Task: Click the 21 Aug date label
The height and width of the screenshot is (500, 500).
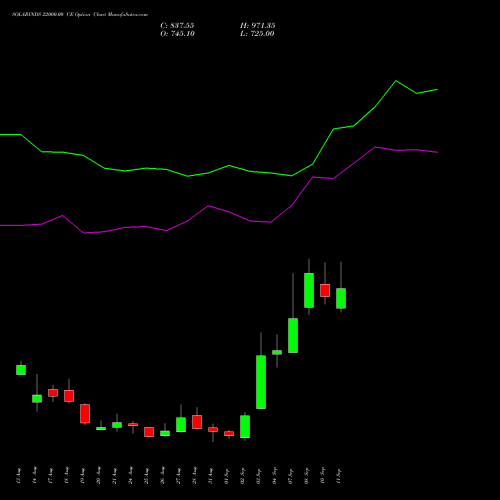Action: pyautogui.click(x=115, y=476)
